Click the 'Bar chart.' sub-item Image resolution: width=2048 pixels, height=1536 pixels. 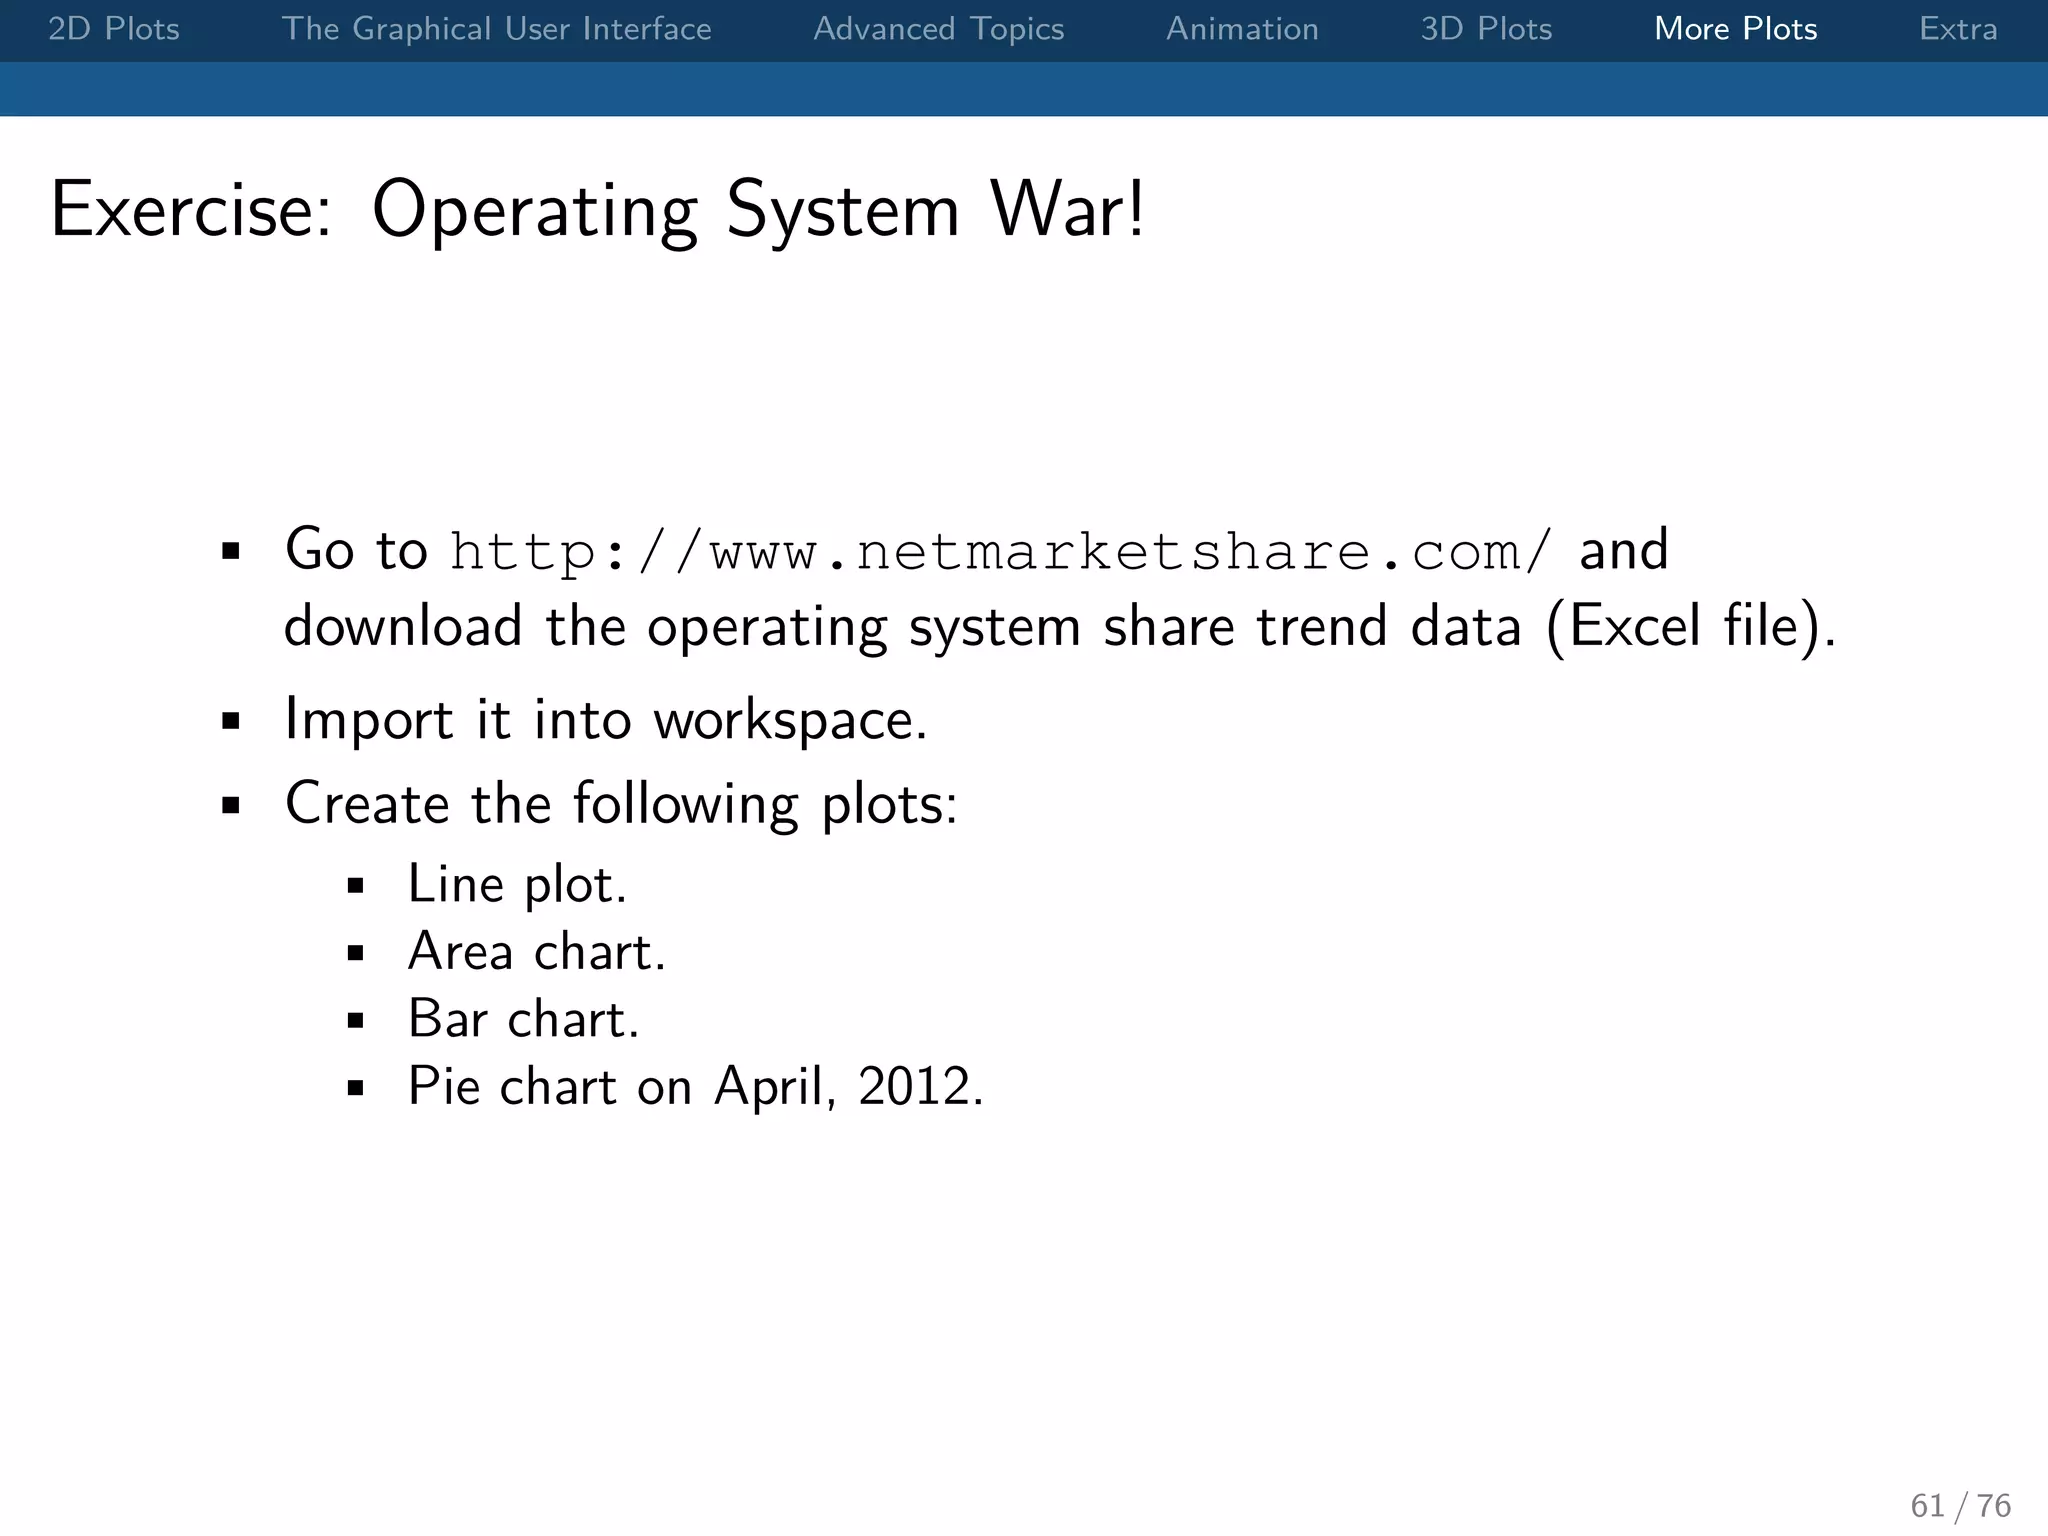coord(523,1019)
